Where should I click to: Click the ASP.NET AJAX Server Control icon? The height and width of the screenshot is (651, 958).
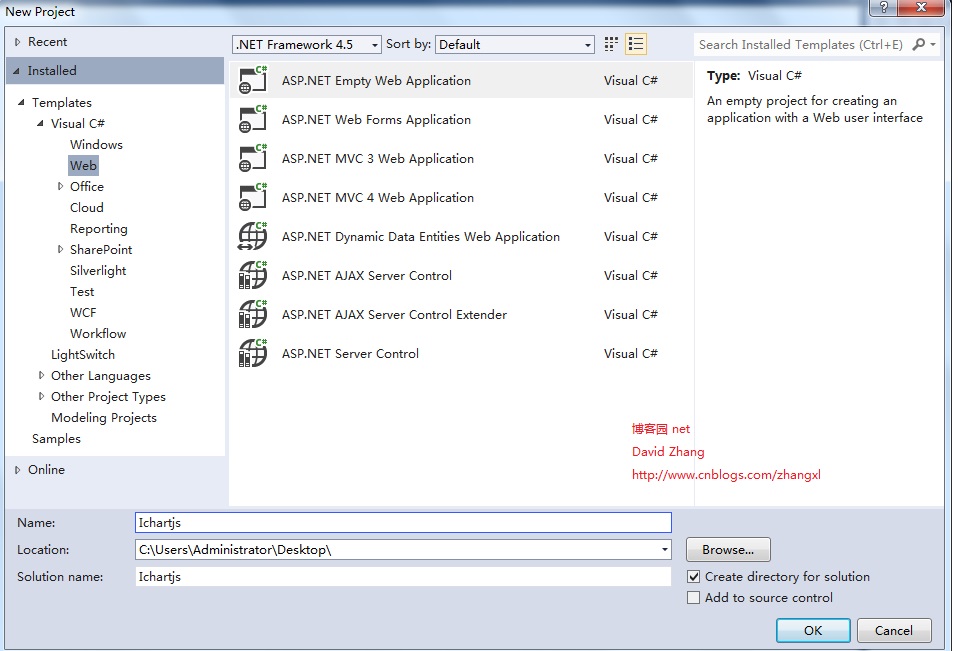(253, 275)
